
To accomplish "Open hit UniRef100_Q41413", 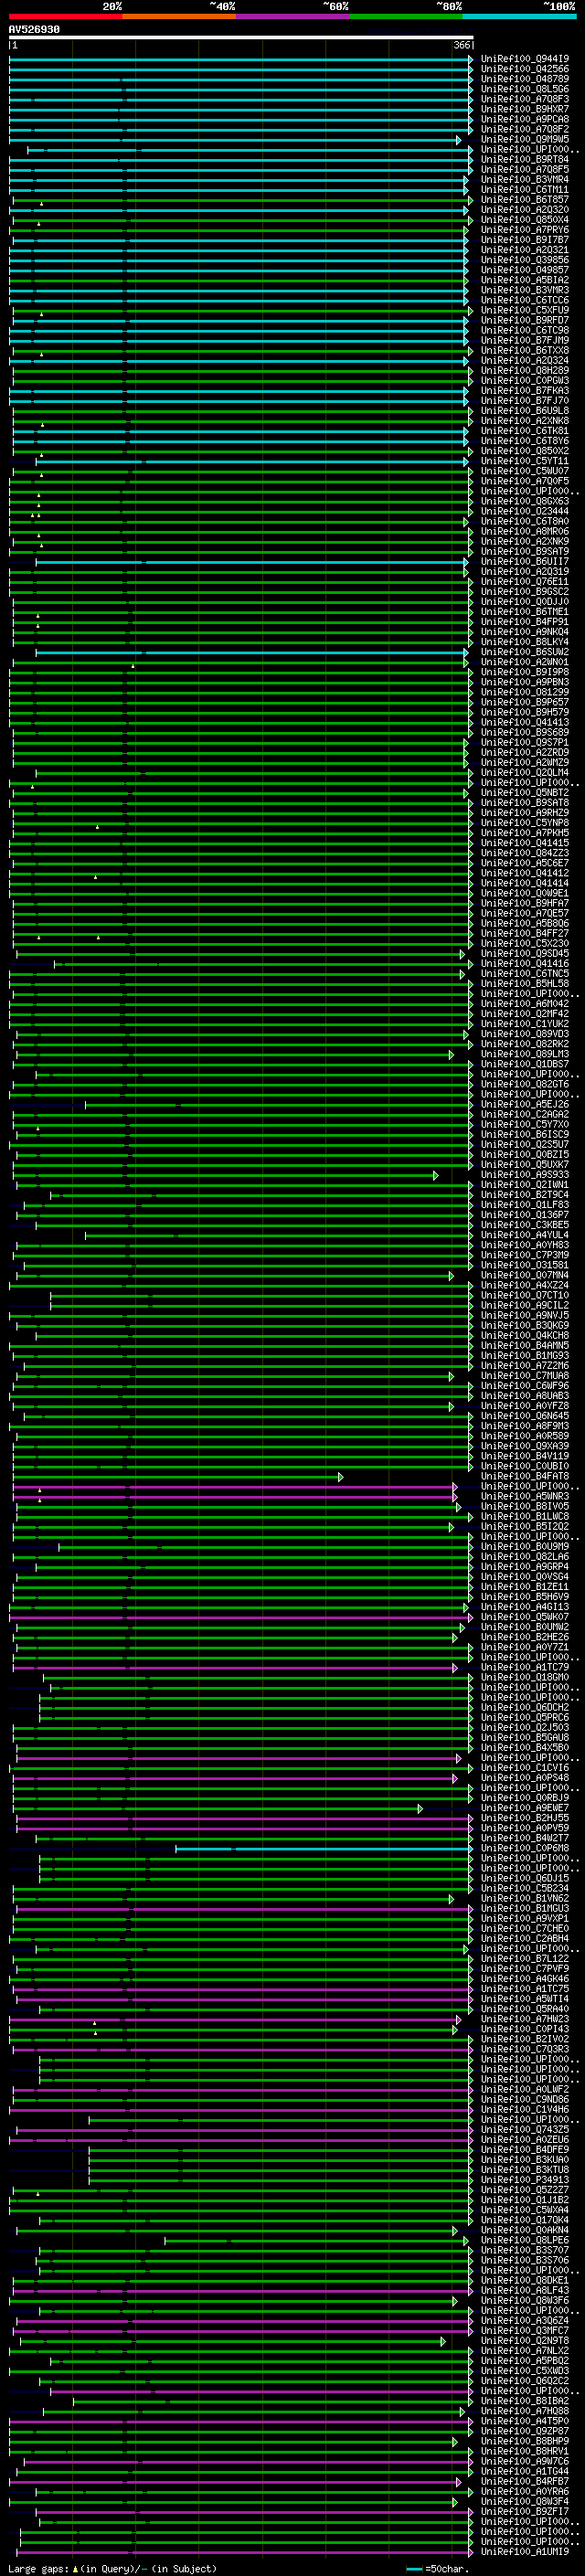I will 525,722.
